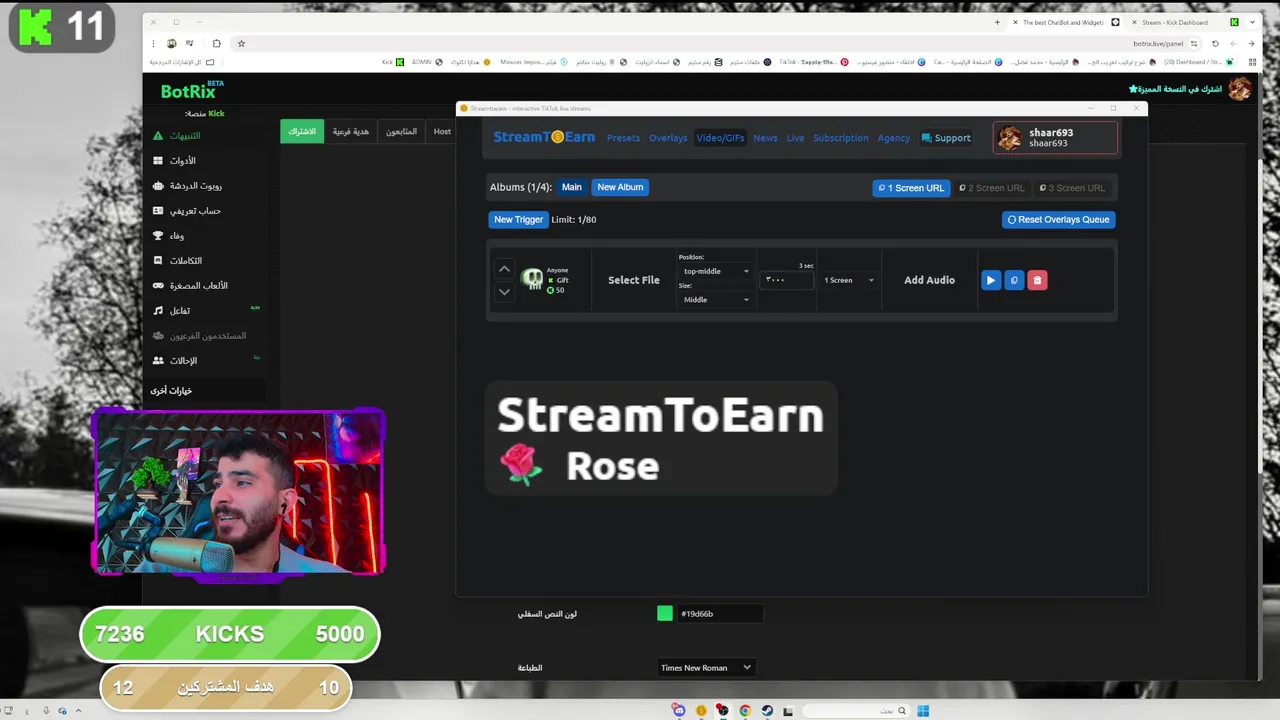Delete the trigger with red trash icon
This screenshot has width=1280, height=720.
click(x=1037, y=280)
